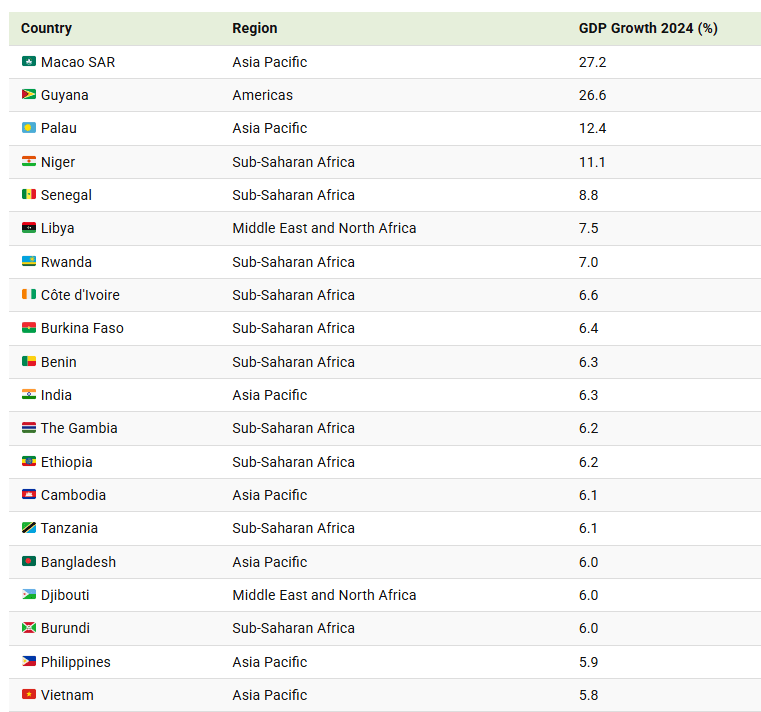Click The Gambia country name
Screen dimensions: 761x712
[79, 428]
